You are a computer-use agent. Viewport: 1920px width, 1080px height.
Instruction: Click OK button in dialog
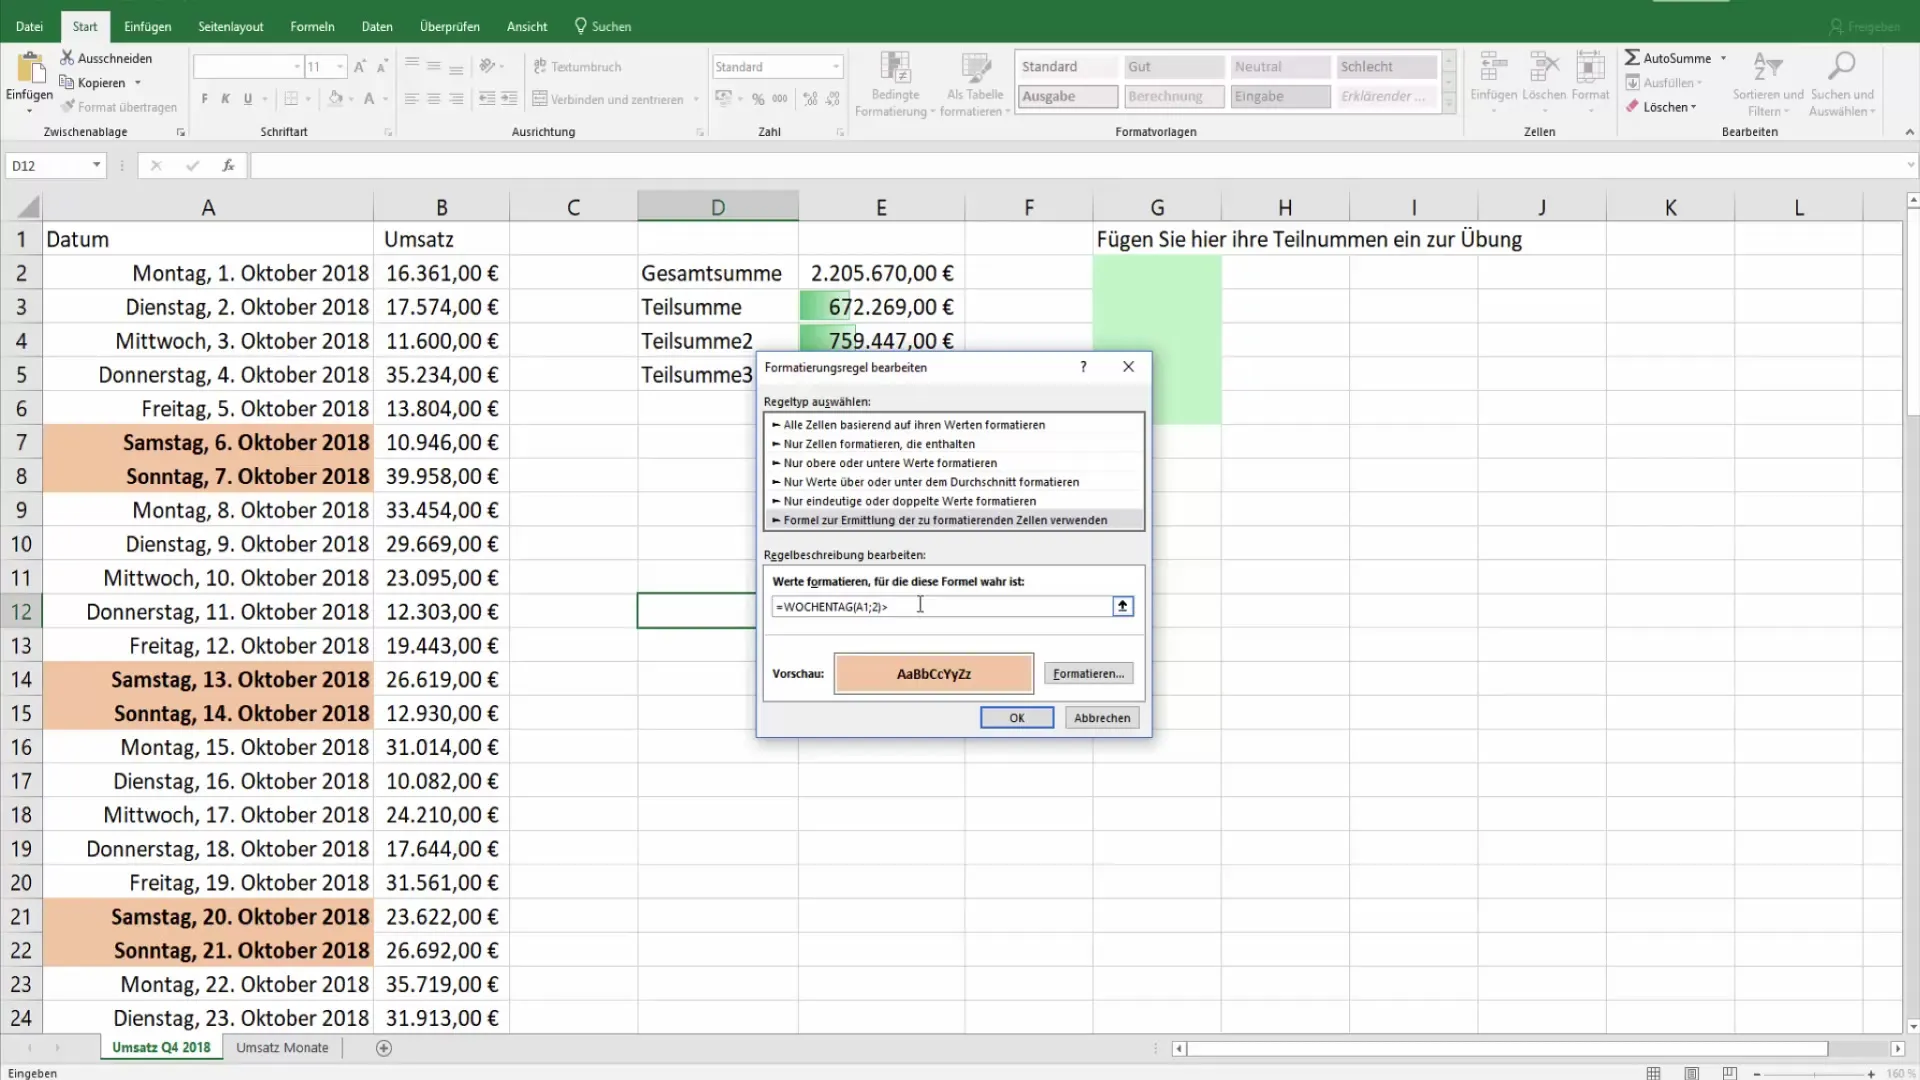pos(1017,718)
